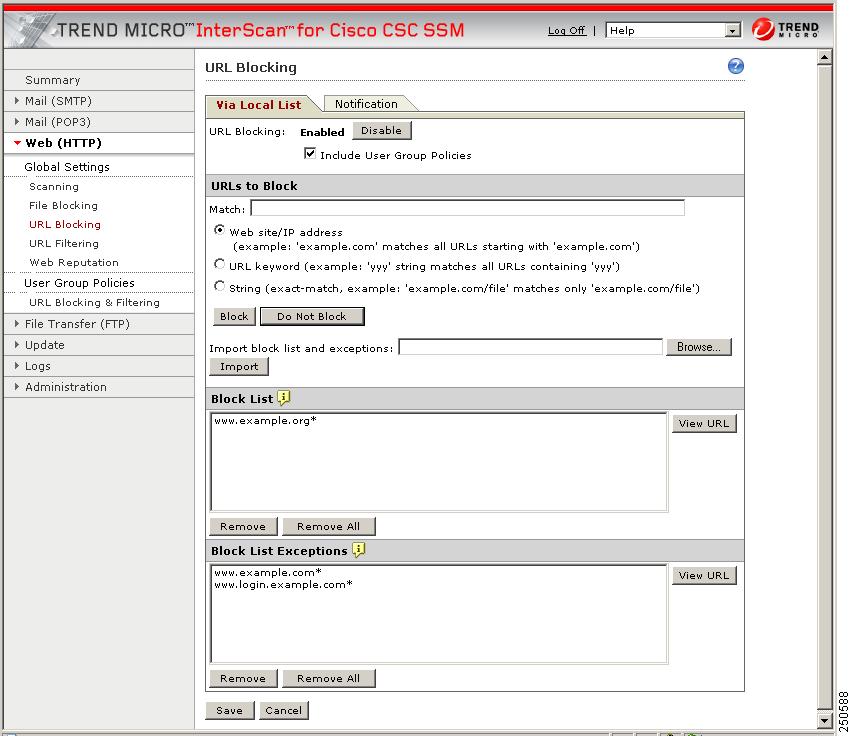Click the scrollbar down arrow
The width and height of the screenshot is (851, 736).
[x=824, y=721]
